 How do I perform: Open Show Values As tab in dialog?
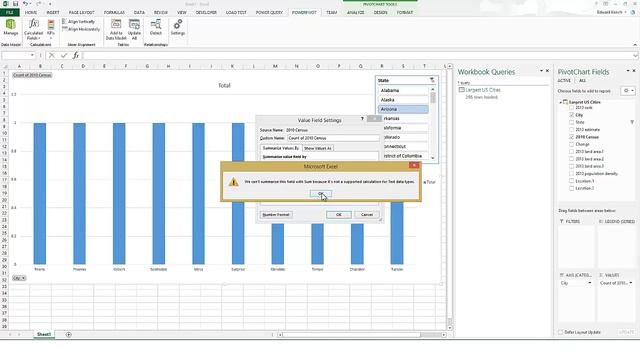point(318,149)
